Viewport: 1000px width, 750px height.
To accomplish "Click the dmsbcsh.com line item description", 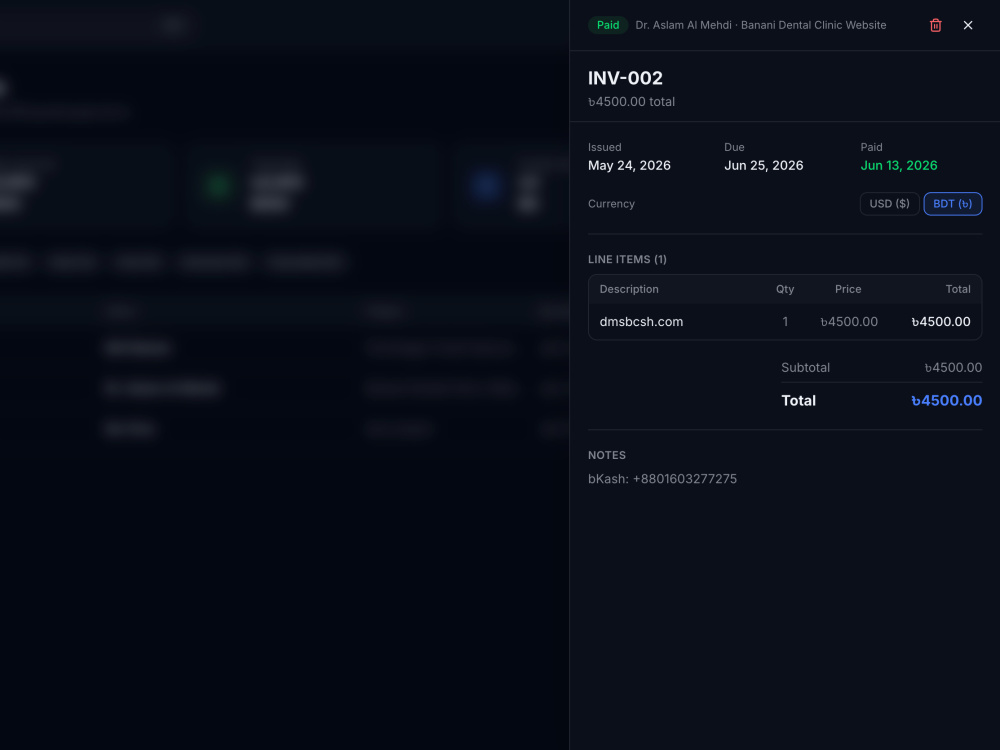I will tap(641, 321).
